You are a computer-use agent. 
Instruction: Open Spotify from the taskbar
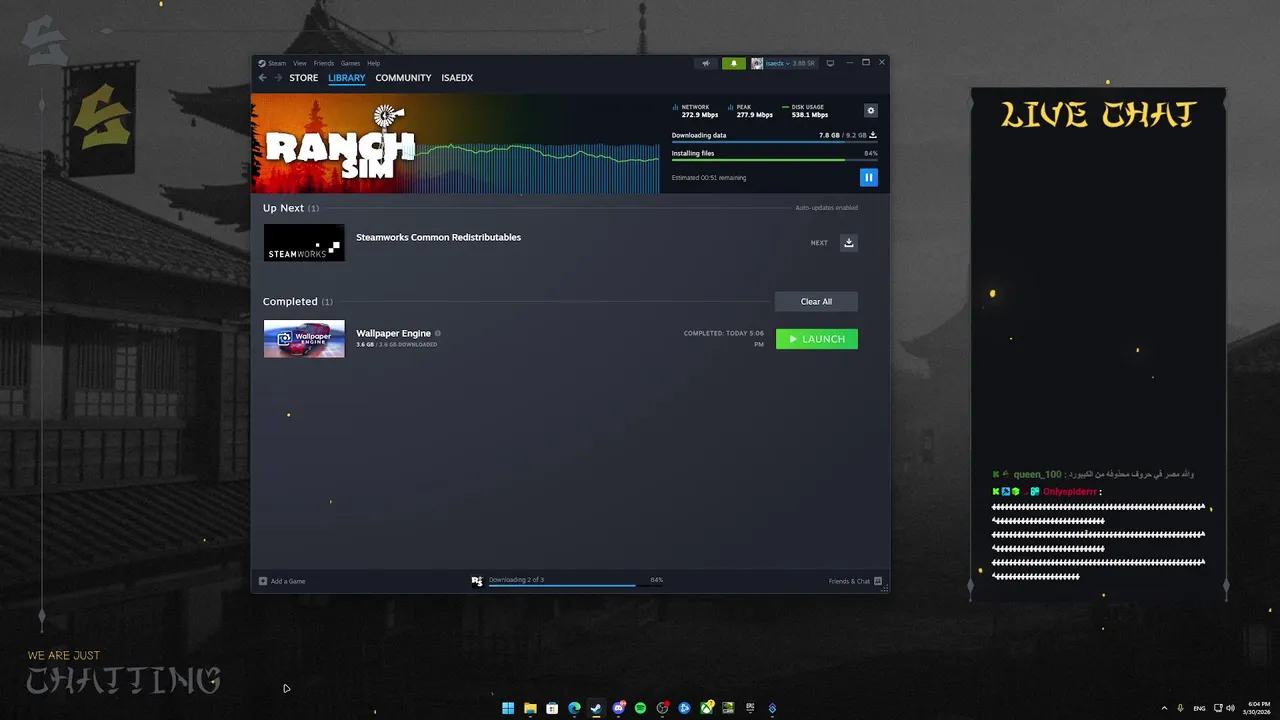click(x=640, y=708)
